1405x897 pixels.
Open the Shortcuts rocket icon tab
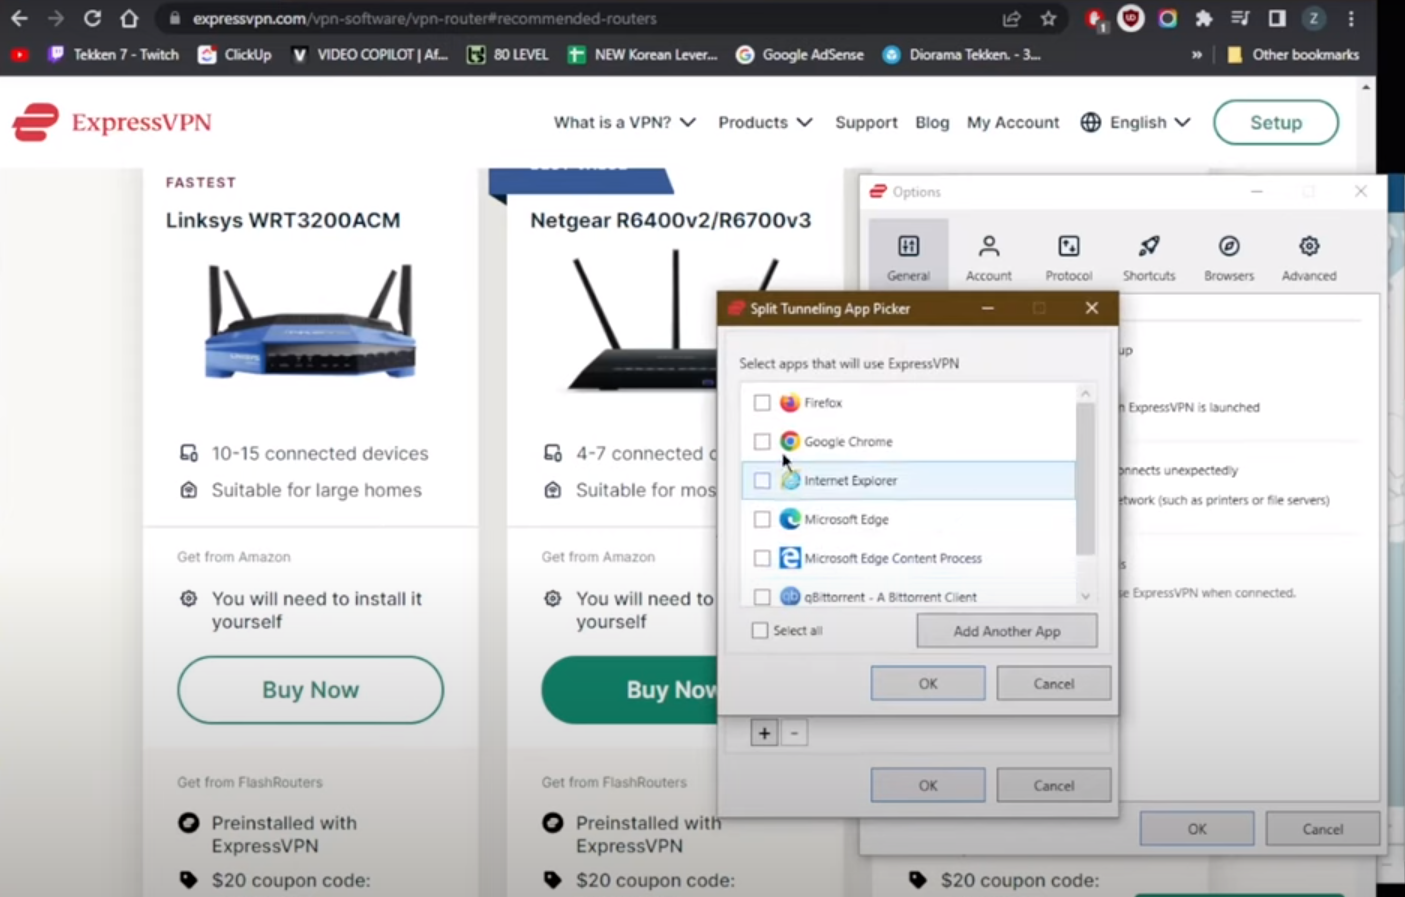(x=1148, y=246)
